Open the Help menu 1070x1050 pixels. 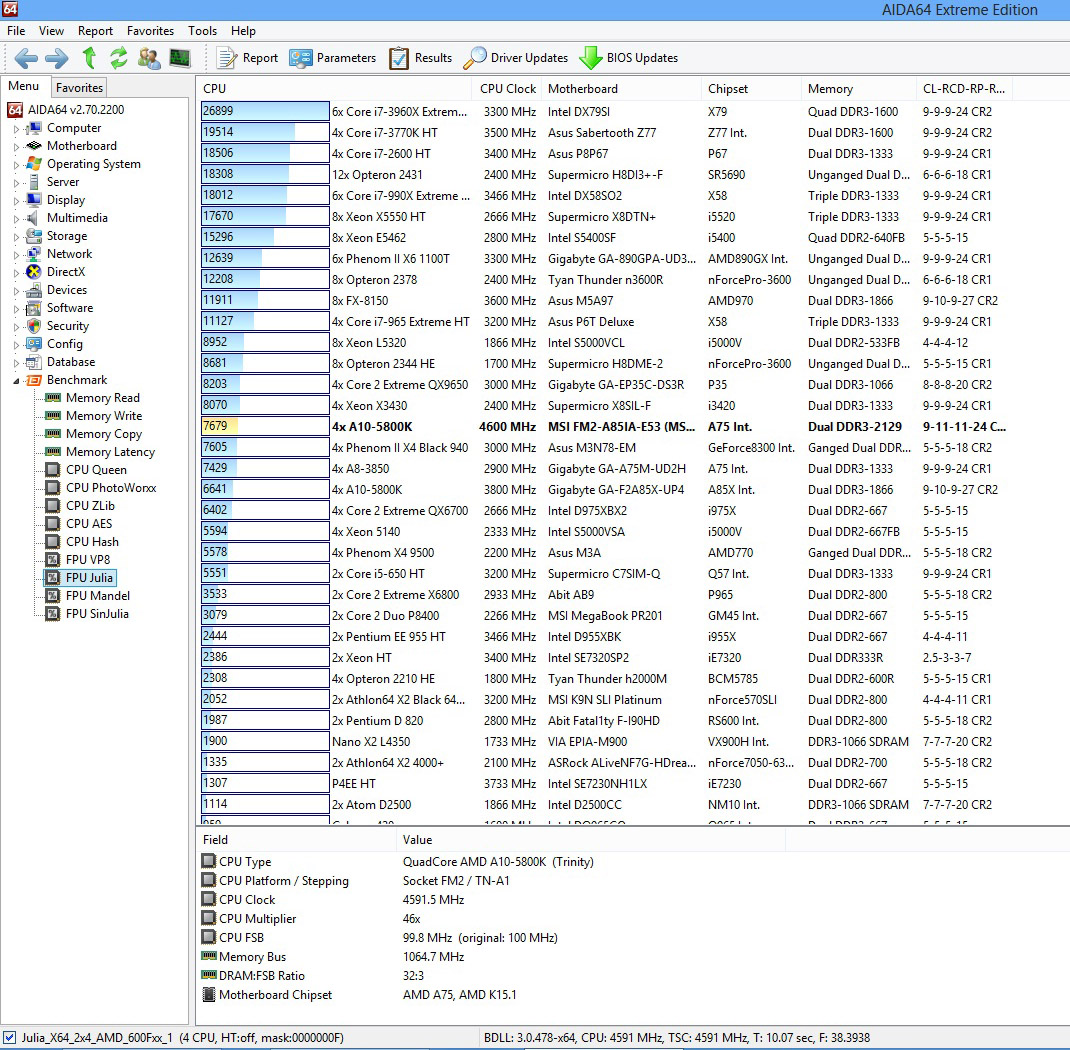coord(243,31)
